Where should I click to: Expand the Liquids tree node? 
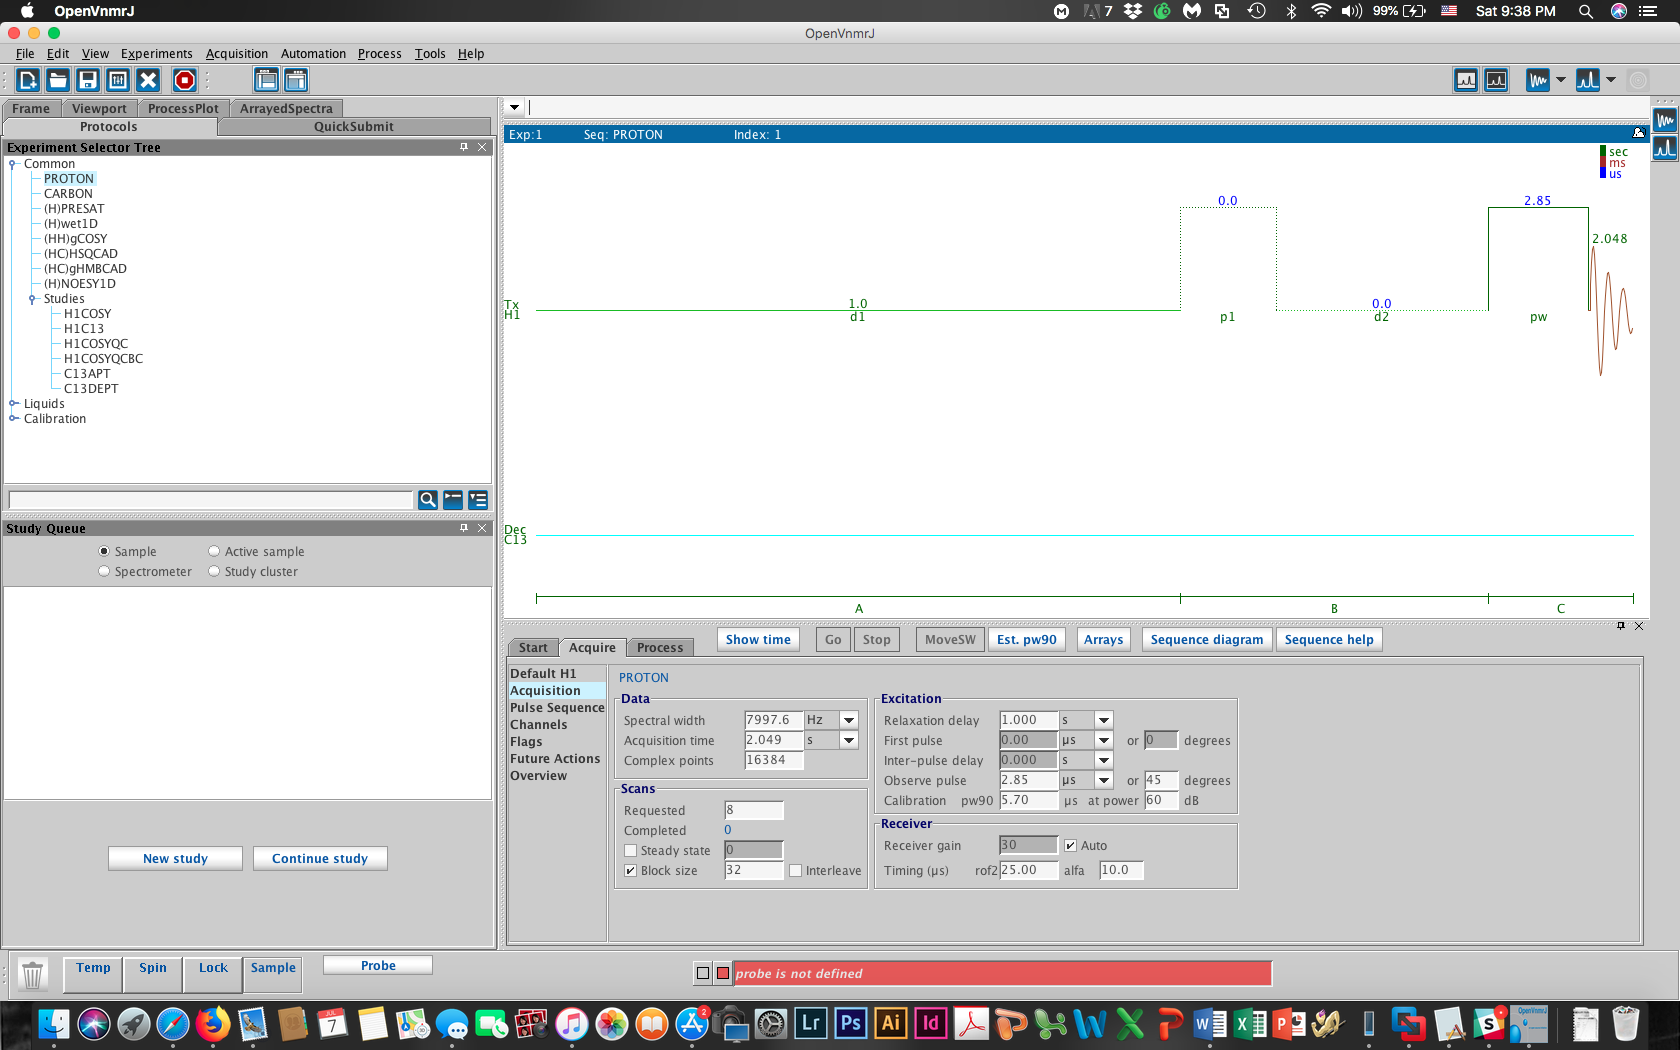coord(13,404)
